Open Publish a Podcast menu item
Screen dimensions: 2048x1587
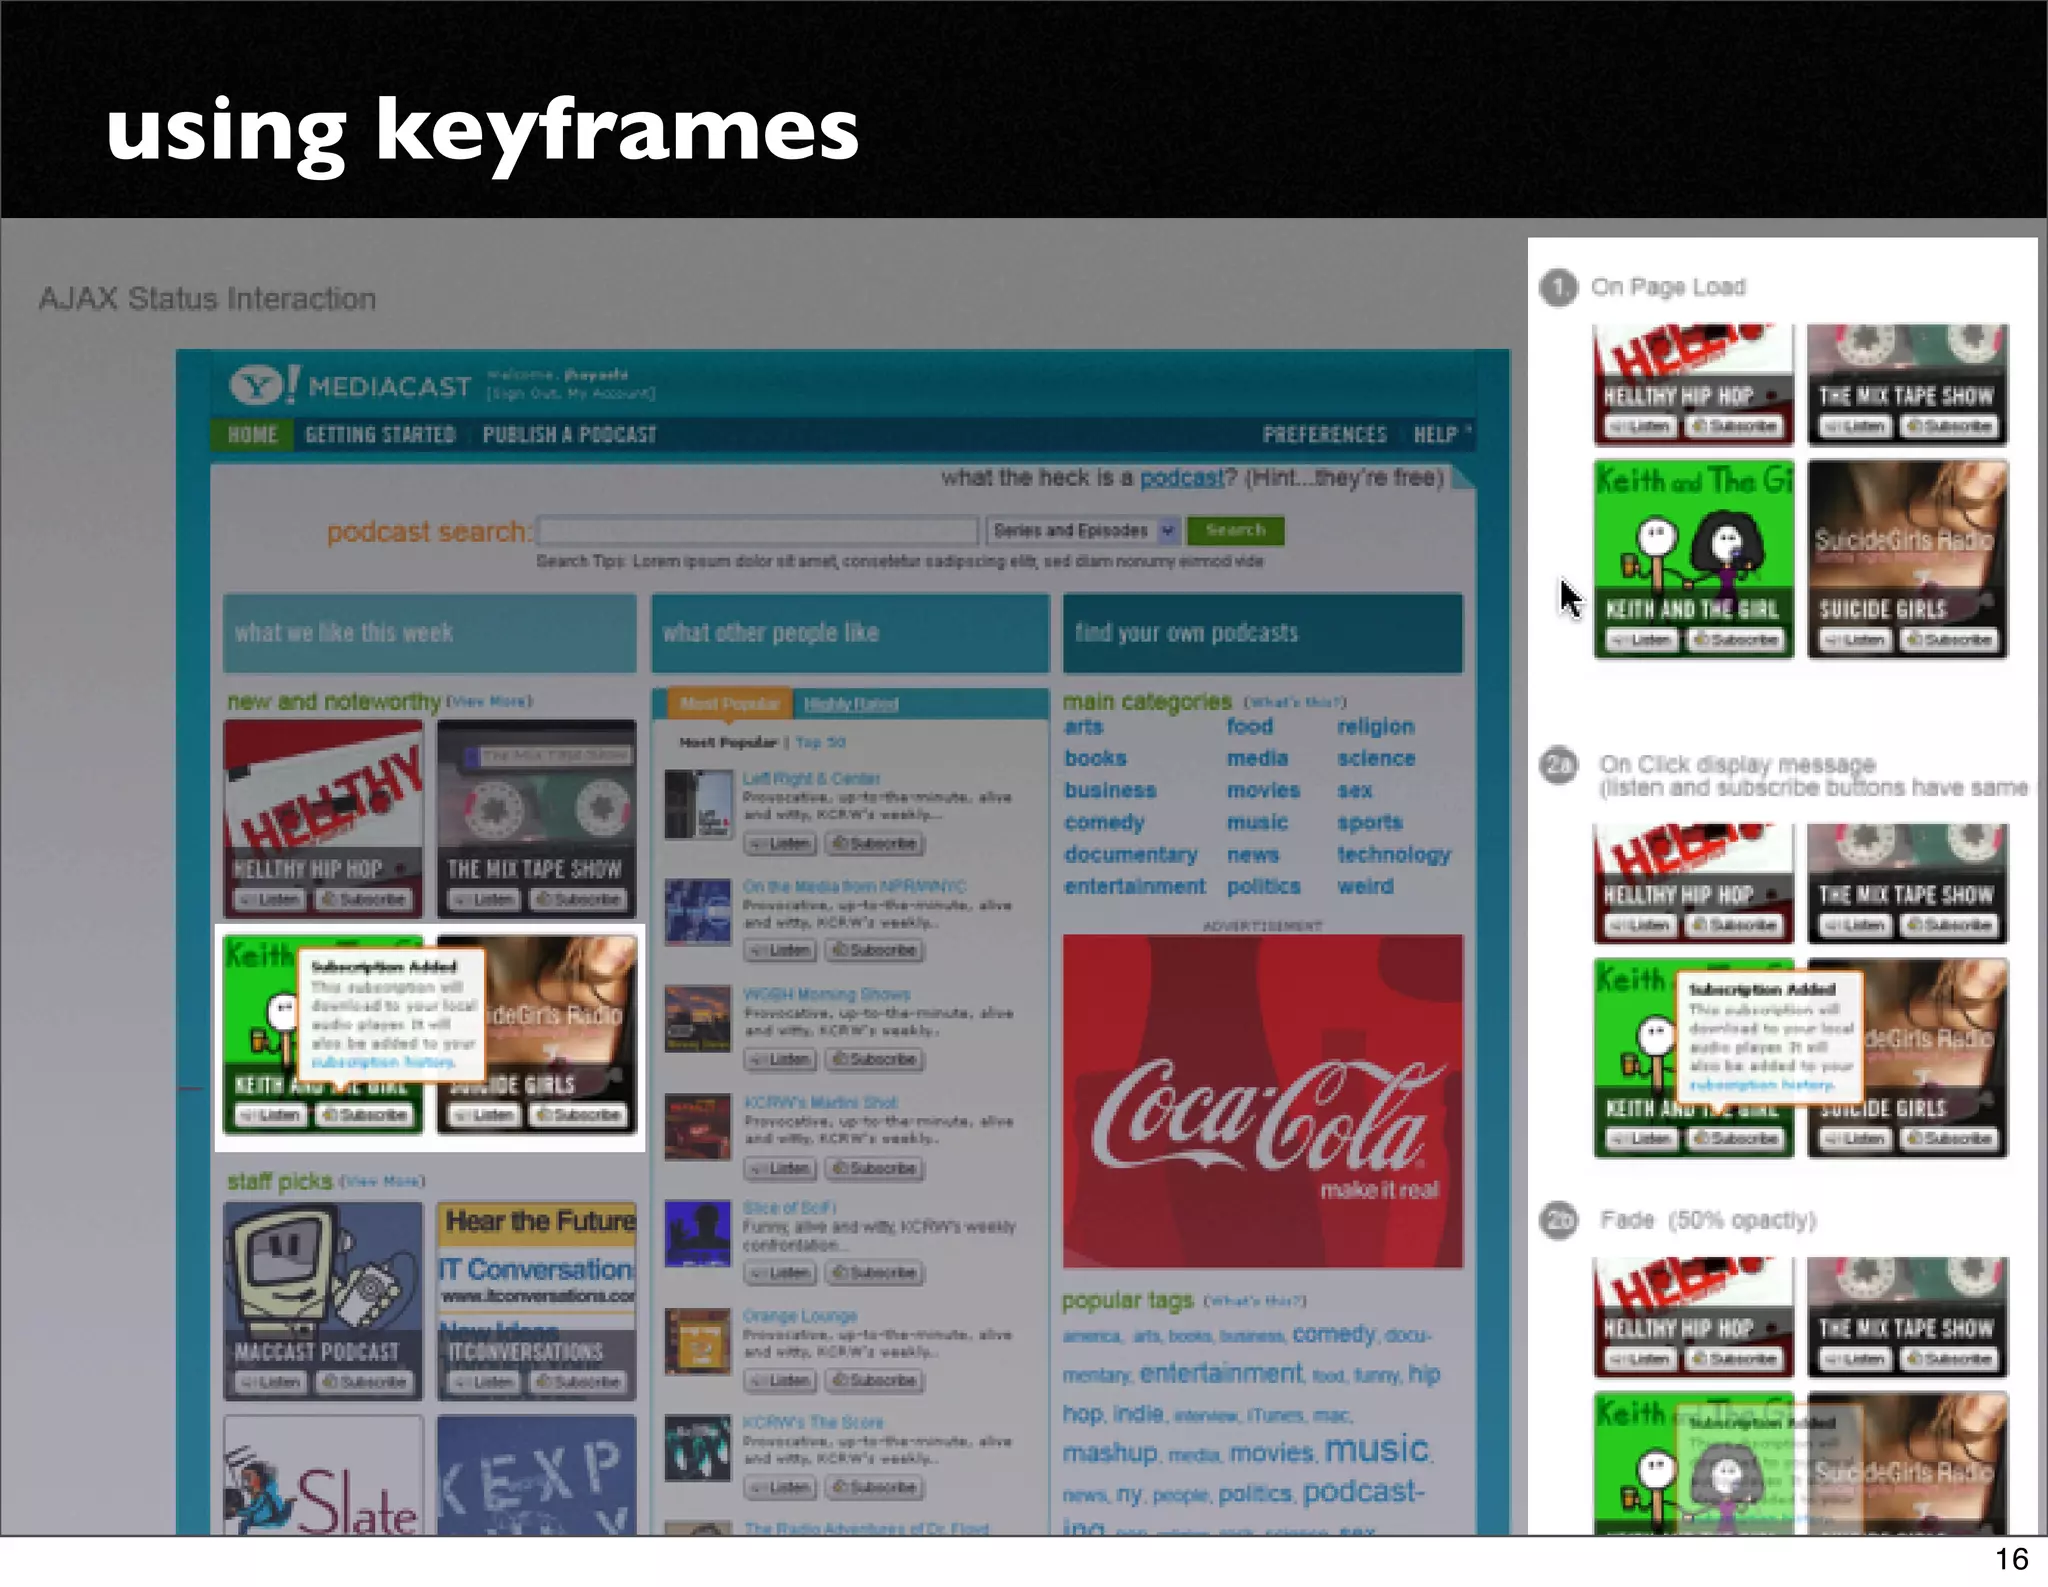pyautogui.click(x=569, y=435)
